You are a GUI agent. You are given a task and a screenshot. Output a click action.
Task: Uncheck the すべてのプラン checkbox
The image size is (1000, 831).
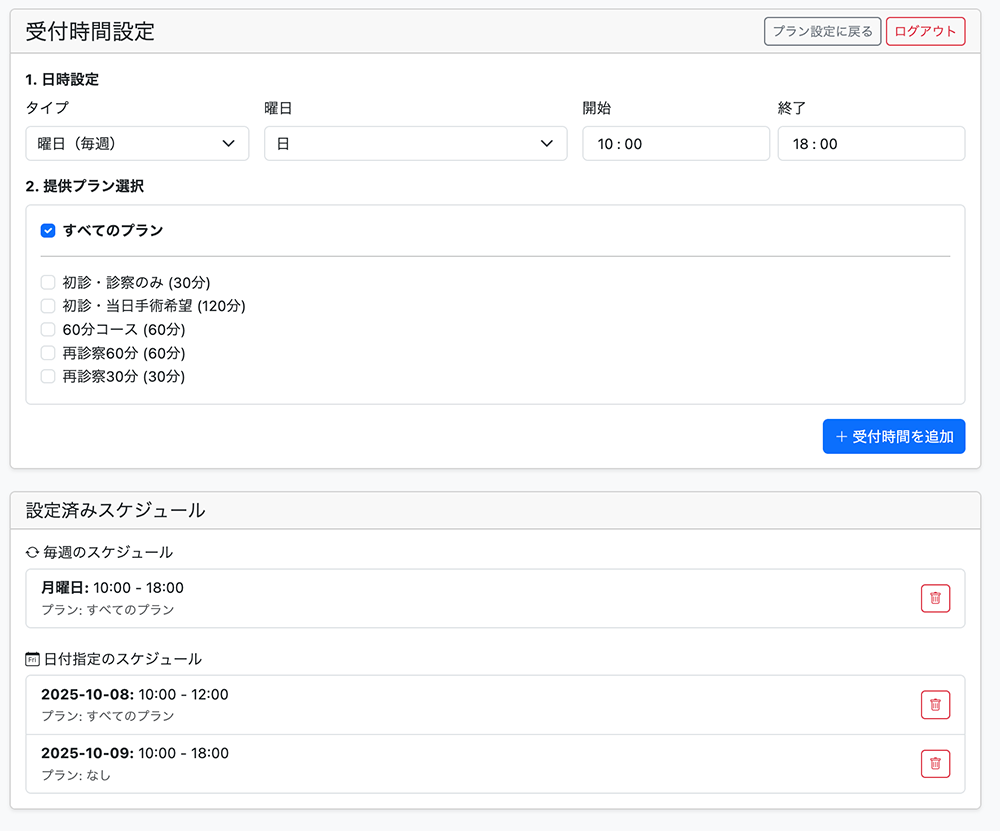[x=48, y=231]
